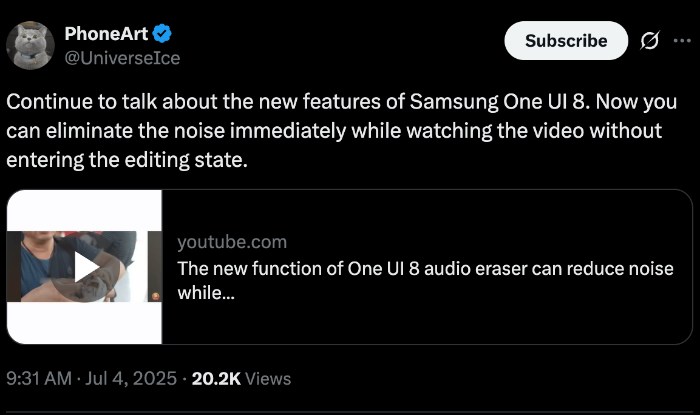The width and height of the screenshot is (700, 415).
Task: Click the blue verified checkmark badge
Action: [x=159, y=34]
